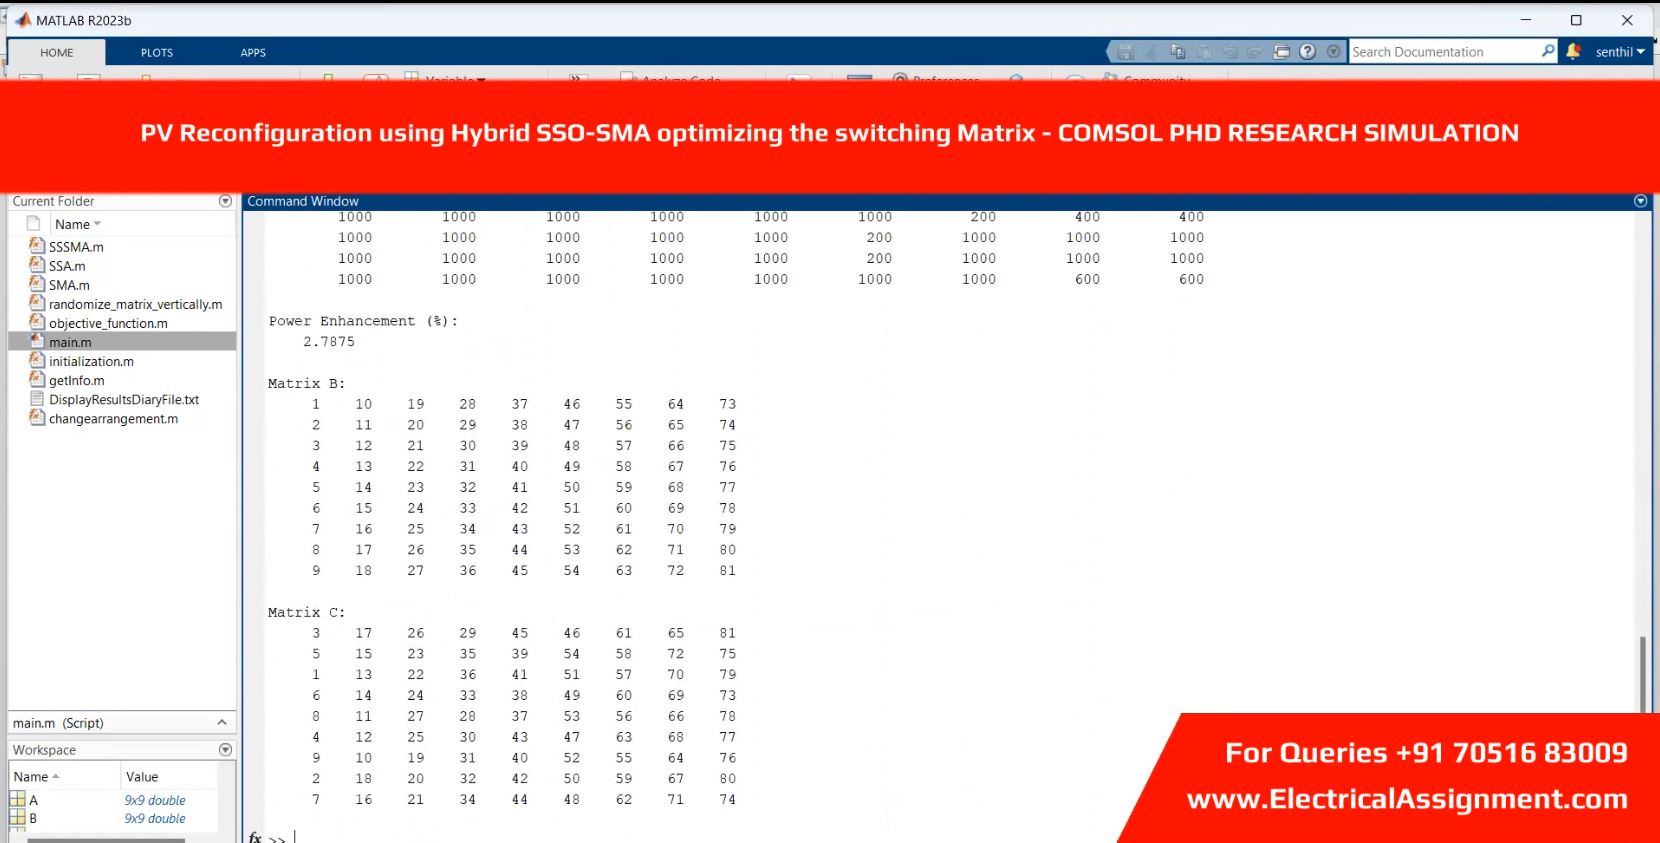This screenshot has width=1660, height=843.
Task: Click the Copy icon in quick access toolbar
Action: click(1177, 52)
